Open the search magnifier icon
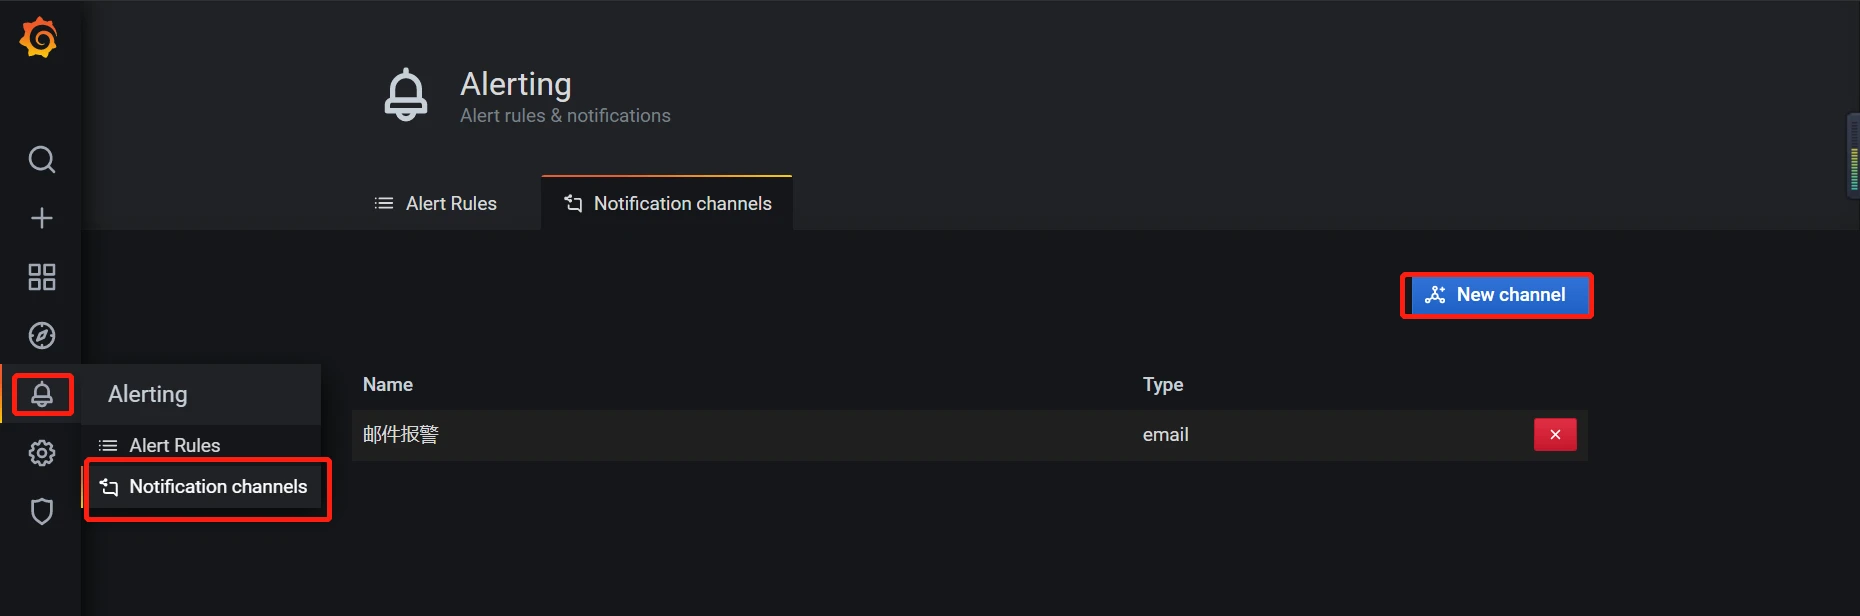The image size is (1860, 616). point(41,160)
